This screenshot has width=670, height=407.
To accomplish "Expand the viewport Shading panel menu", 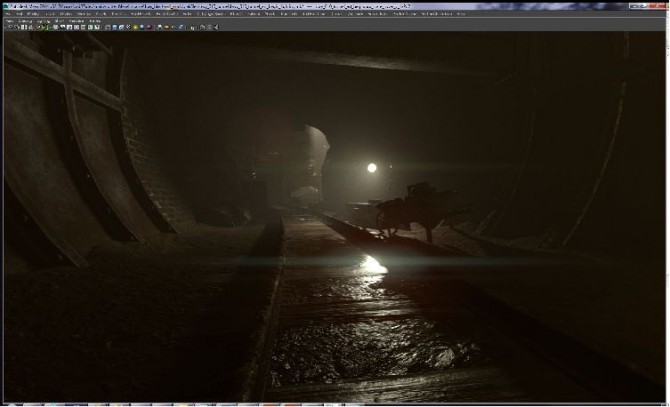I will click(25, 21).
